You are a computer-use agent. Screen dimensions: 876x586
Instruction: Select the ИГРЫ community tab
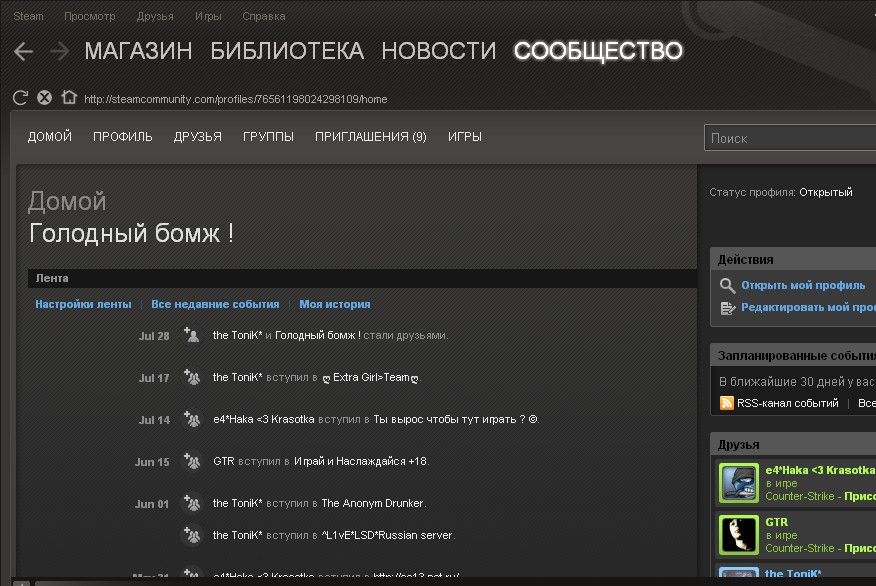pos(465,137)
